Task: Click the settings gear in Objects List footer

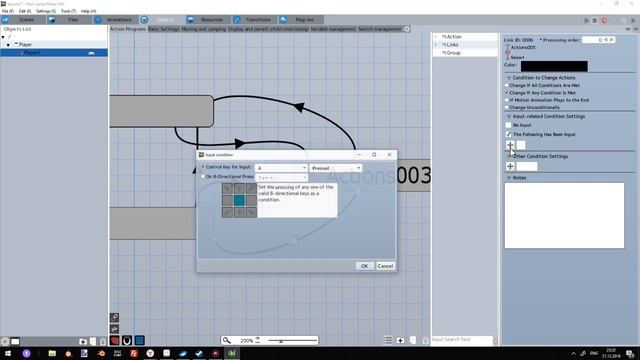Action: pos(5,341)
